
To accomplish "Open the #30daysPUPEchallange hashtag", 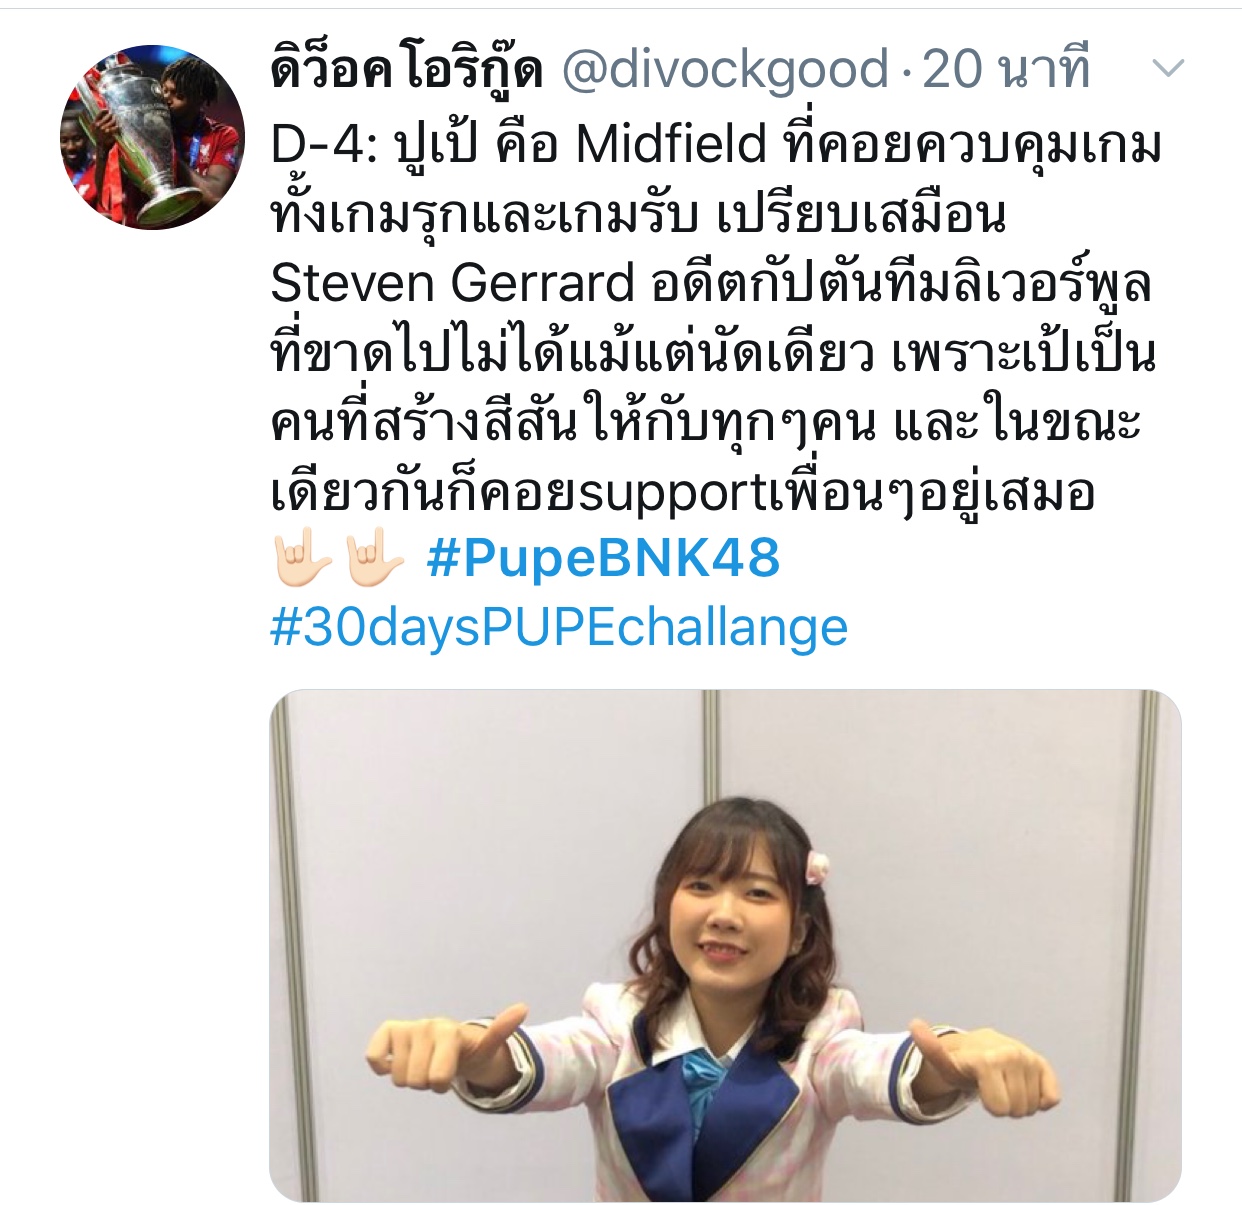I will [559, 628].
